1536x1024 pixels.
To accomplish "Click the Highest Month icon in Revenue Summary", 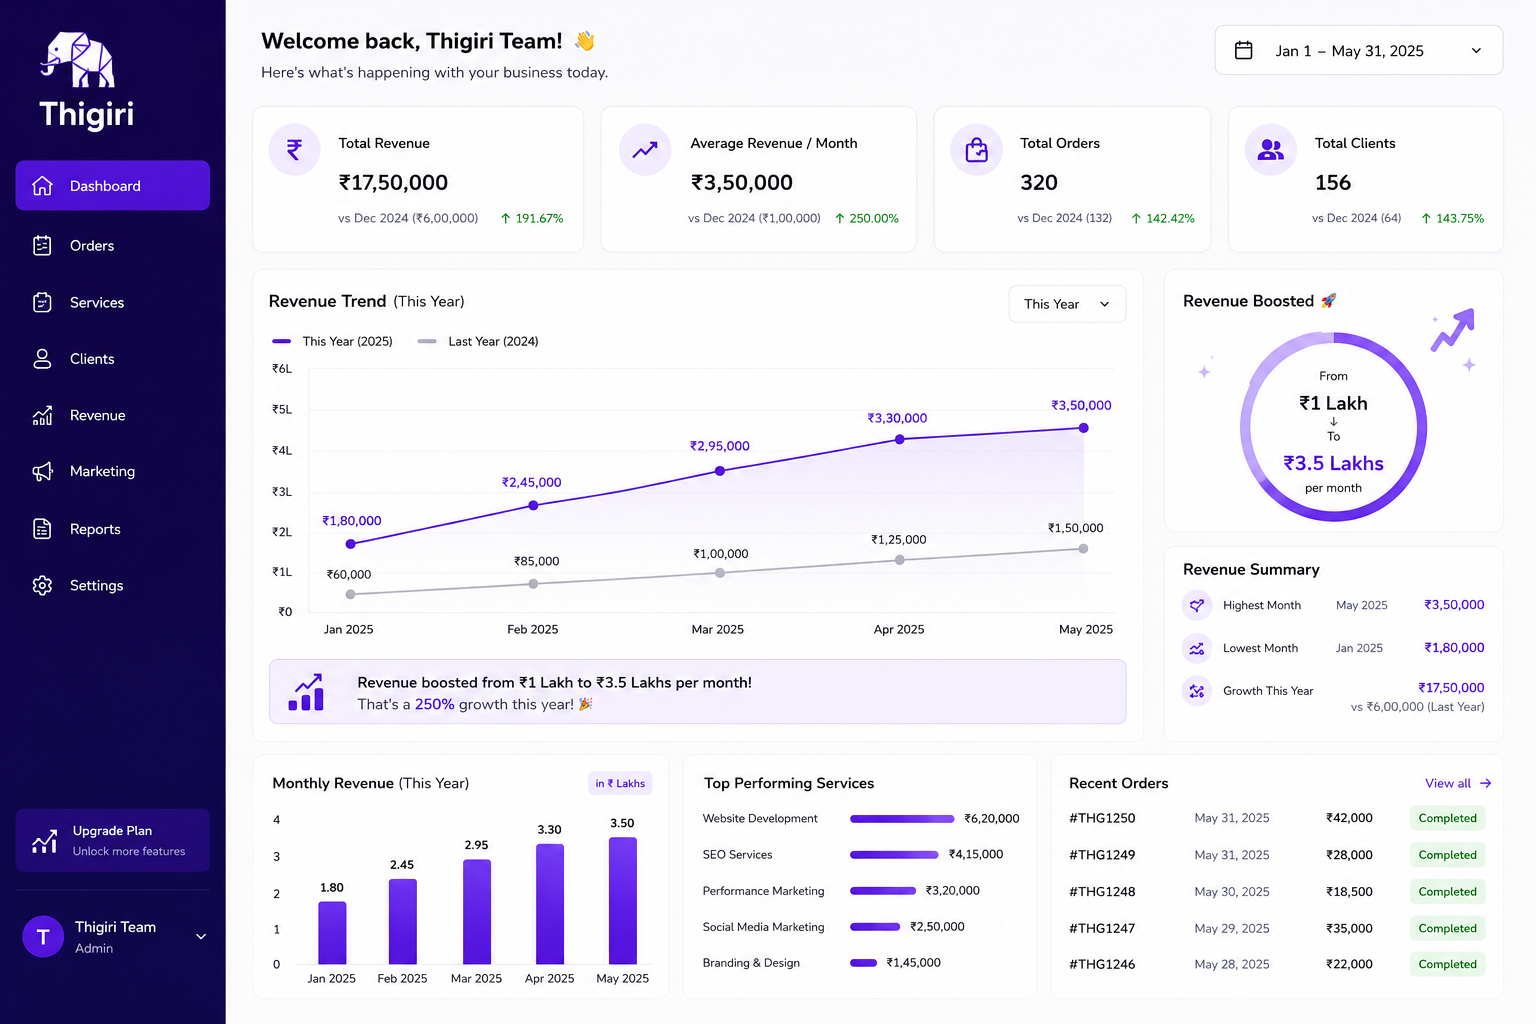I will coord(1196,605).
